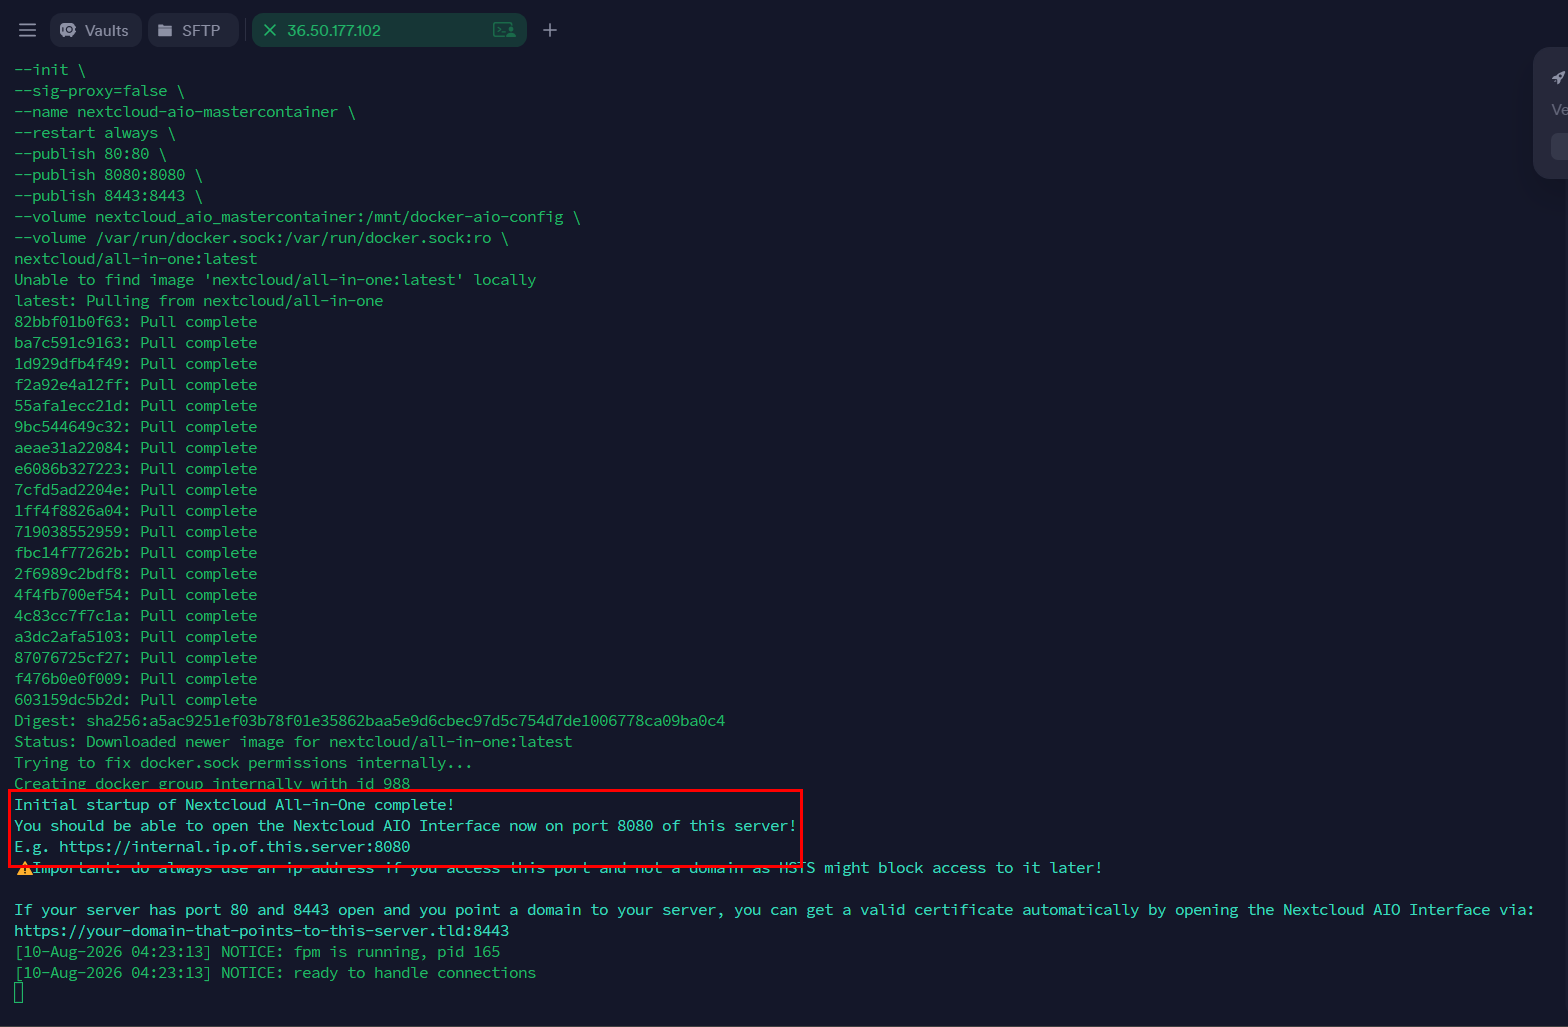Click 'Creating docker group internally' line
Viewport: 1568px width, 1027px height.
(x=212, y=783)
